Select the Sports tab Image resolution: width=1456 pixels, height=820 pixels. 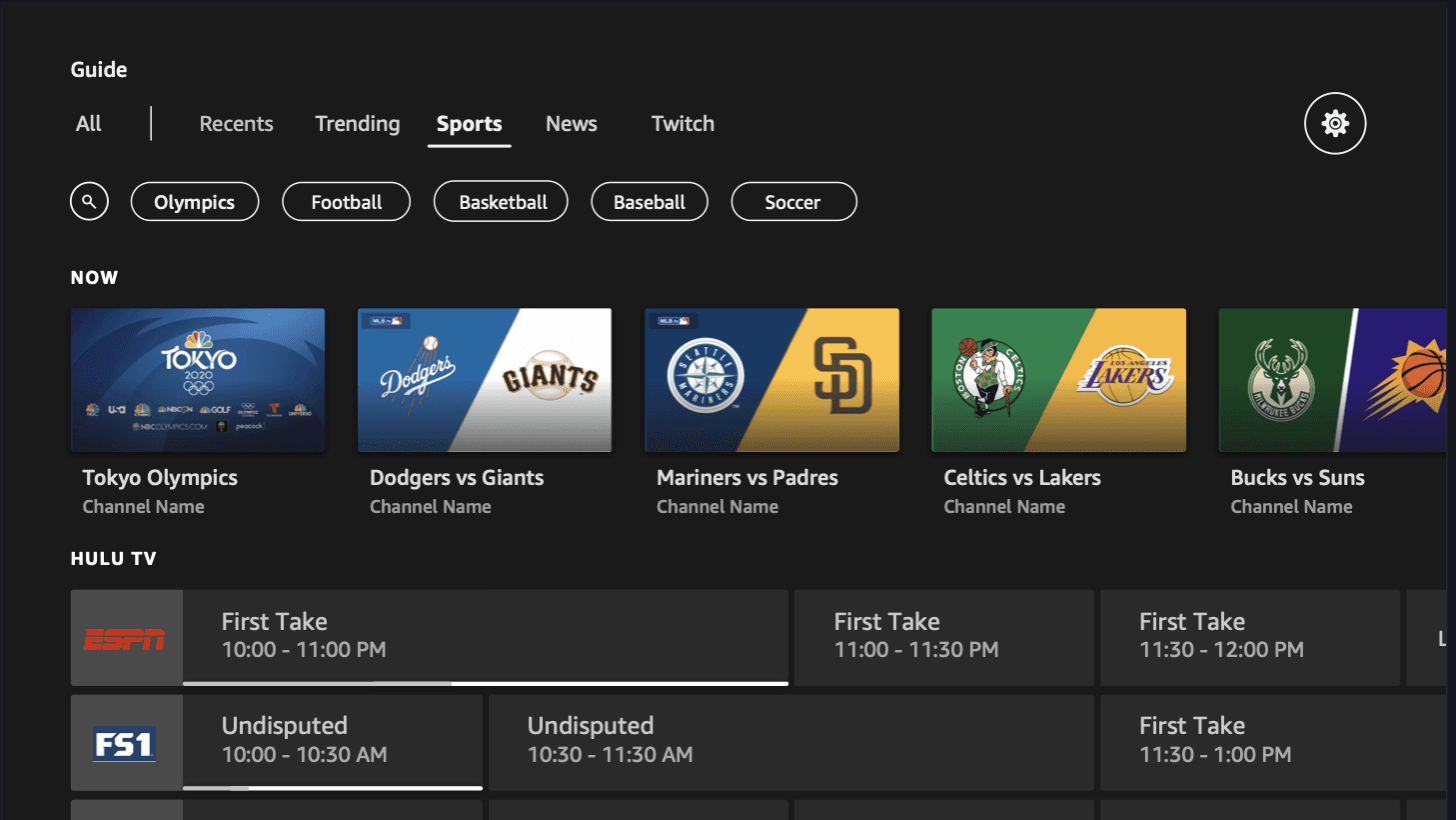pos(469,124)
